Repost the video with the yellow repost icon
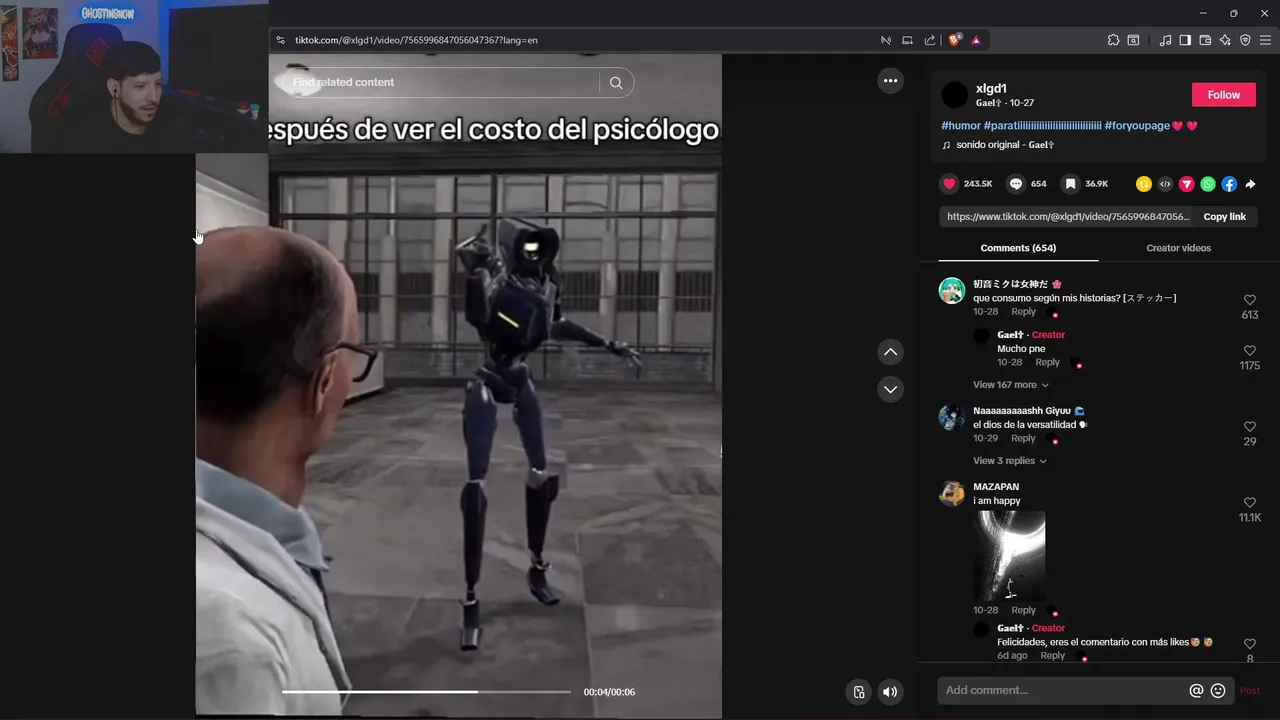The width and height of the screenshot is (1280, 720). pyautogui.click(x=1144, y=184)
